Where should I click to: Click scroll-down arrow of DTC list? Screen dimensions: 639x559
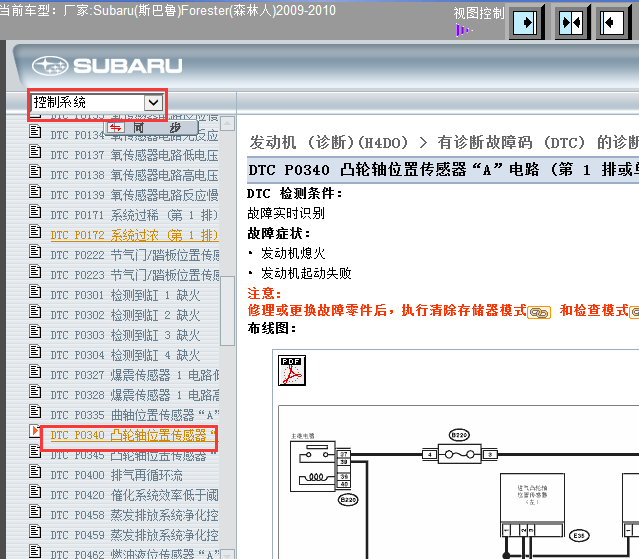pyautogui.click(x=227, y=554)
